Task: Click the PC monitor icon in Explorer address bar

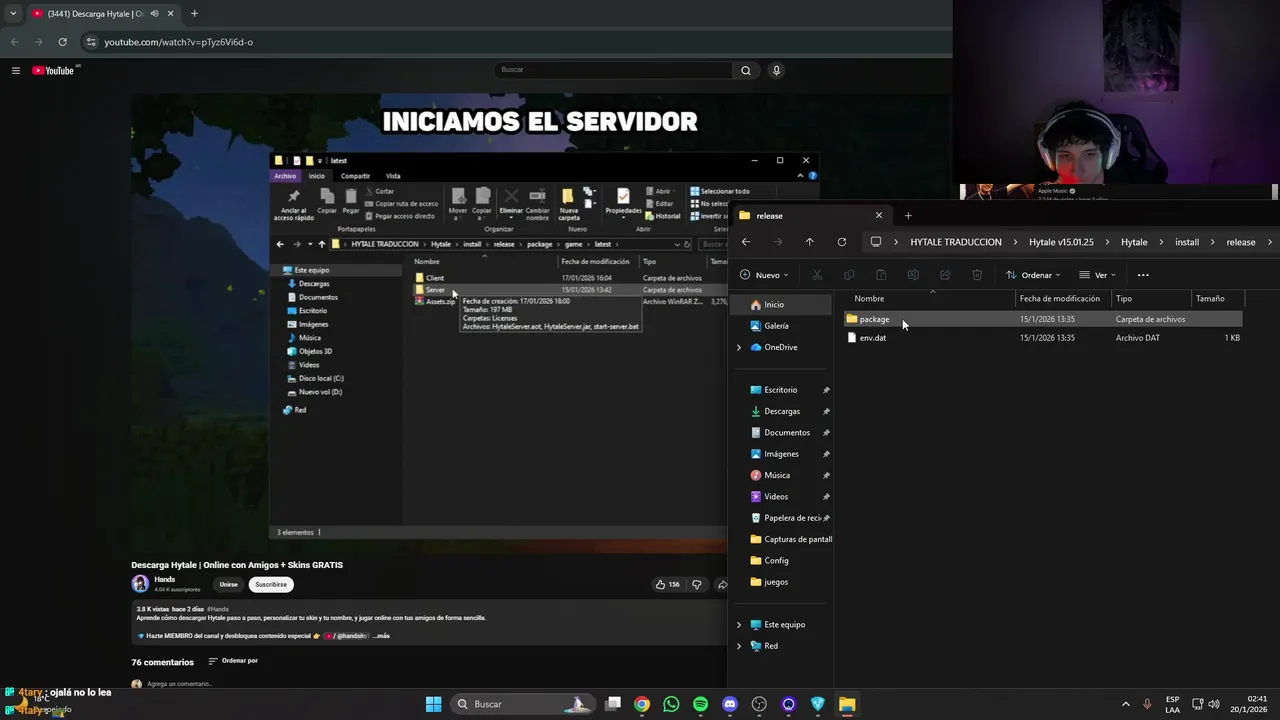Action: (x=876, y=242)
